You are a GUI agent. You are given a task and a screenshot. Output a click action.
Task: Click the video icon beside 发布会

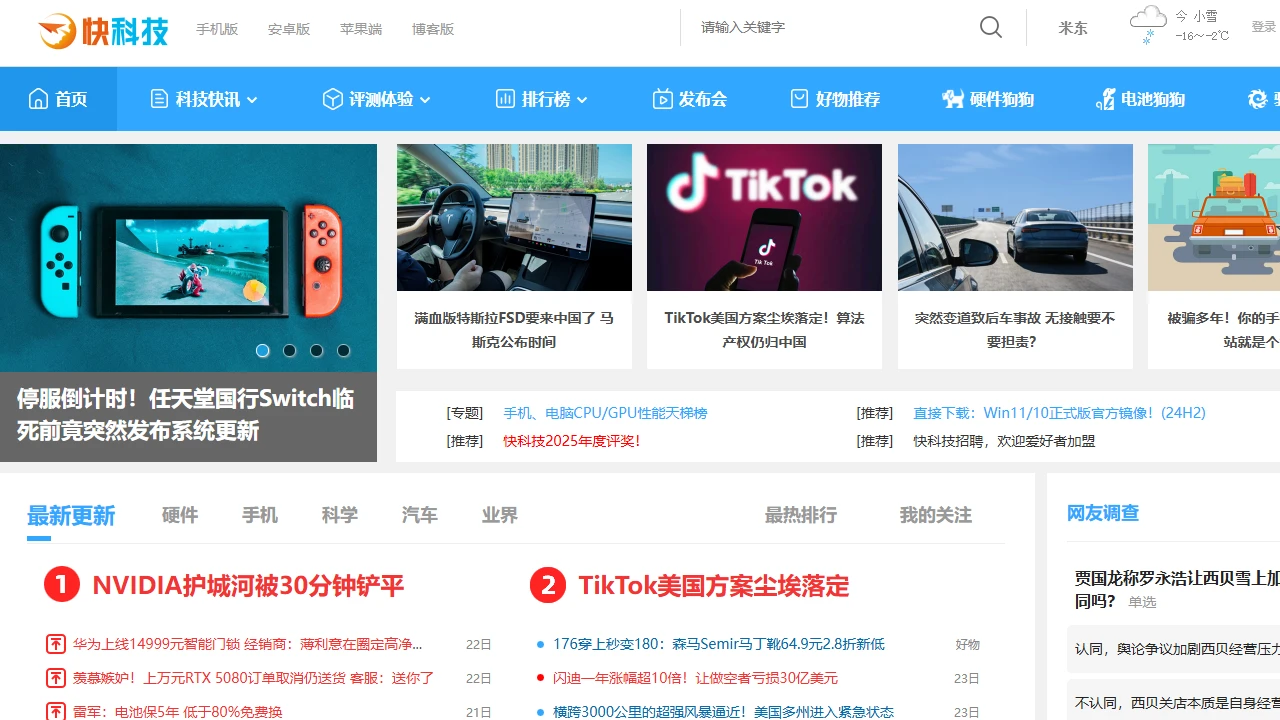click(661, 99)
